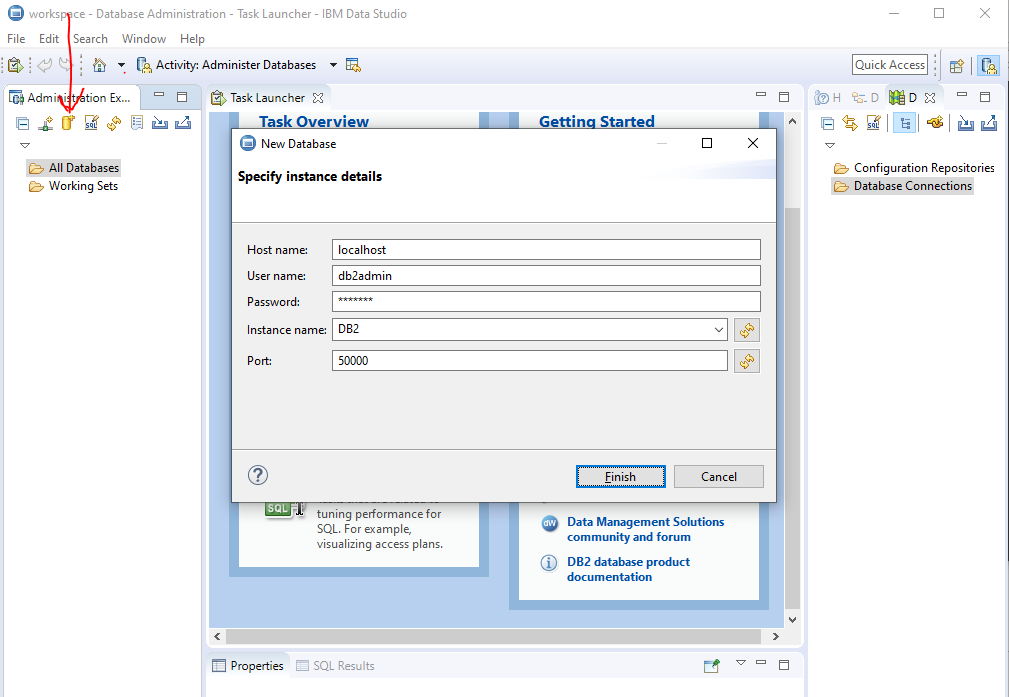
Task: Refresh the Administration Explorer view
Action: (x=114, y=122)
